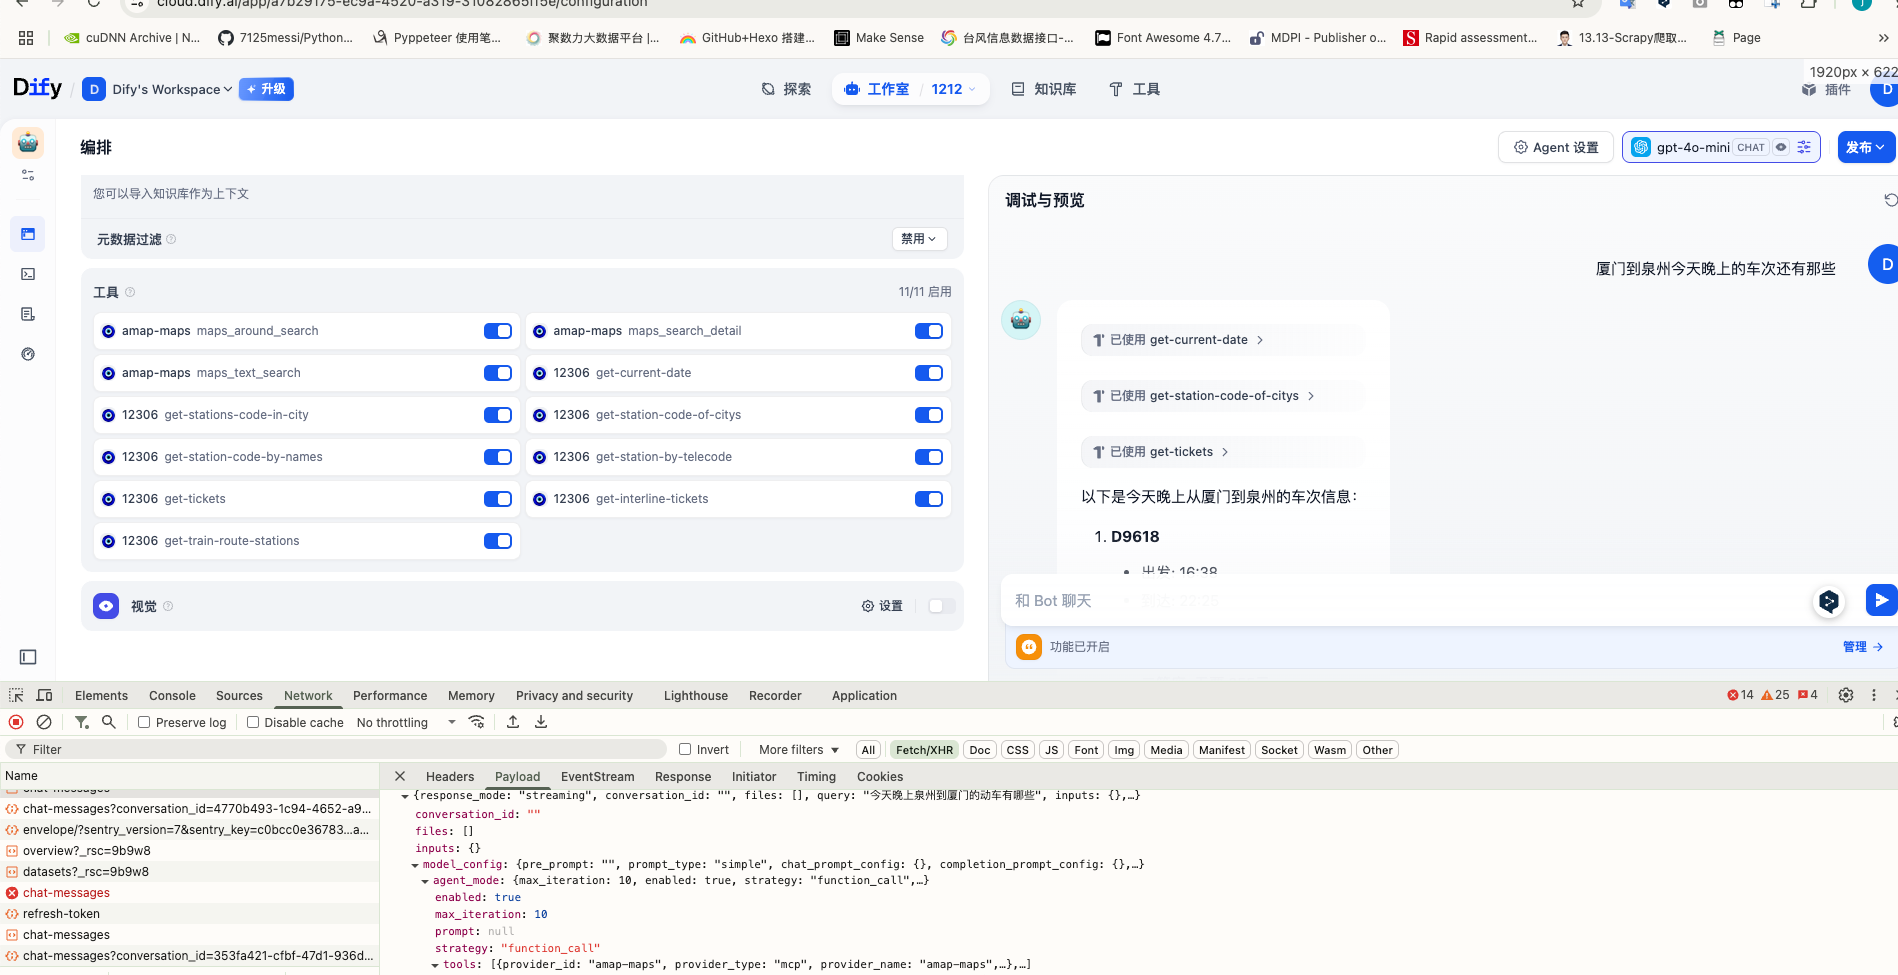Image resolution: width=1898 pixels, height=975 pixels.
Task: Activate the DevTools element inspector icon
Action: coord(16,695)
